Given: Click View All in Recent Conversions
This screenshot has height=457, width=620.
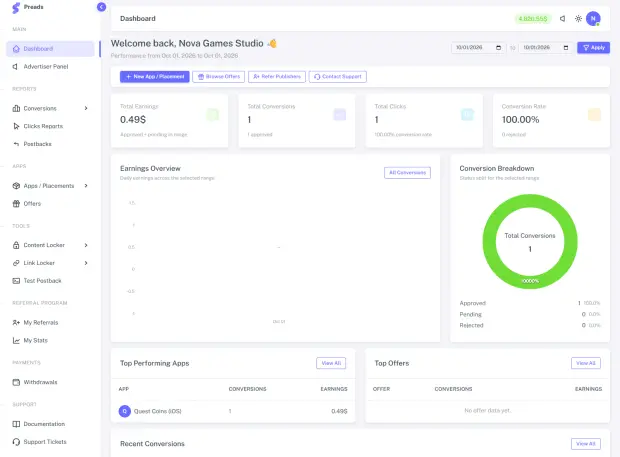Looking at the screenshot, I should coord(586,444).
